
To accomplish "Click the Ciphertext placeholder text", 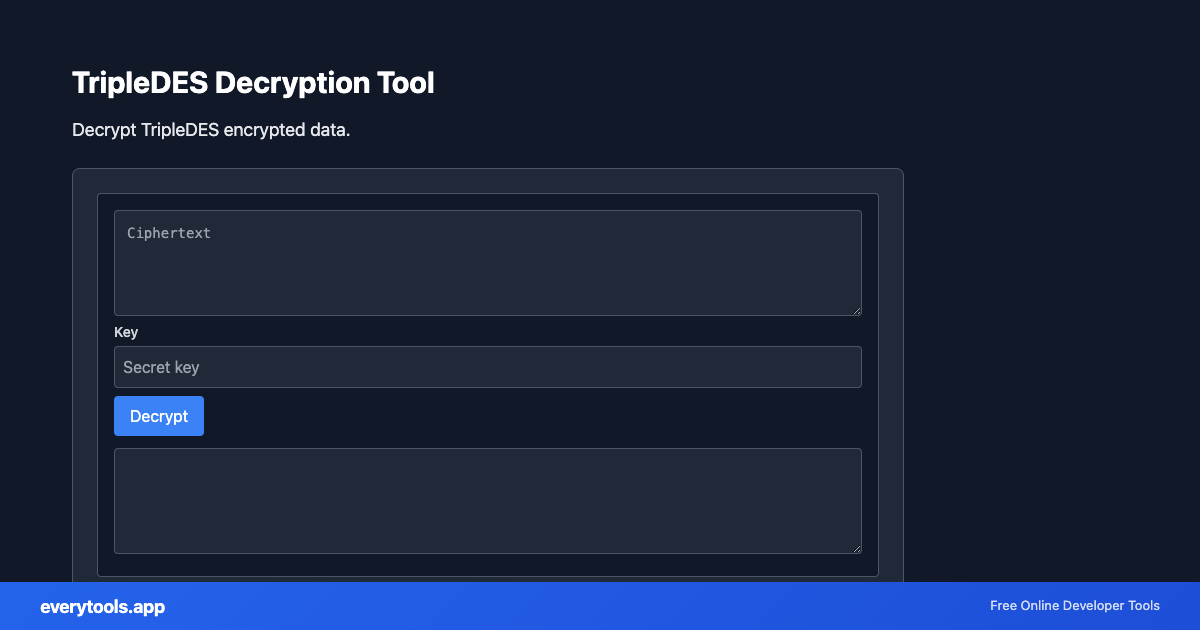I will (168, 232).
